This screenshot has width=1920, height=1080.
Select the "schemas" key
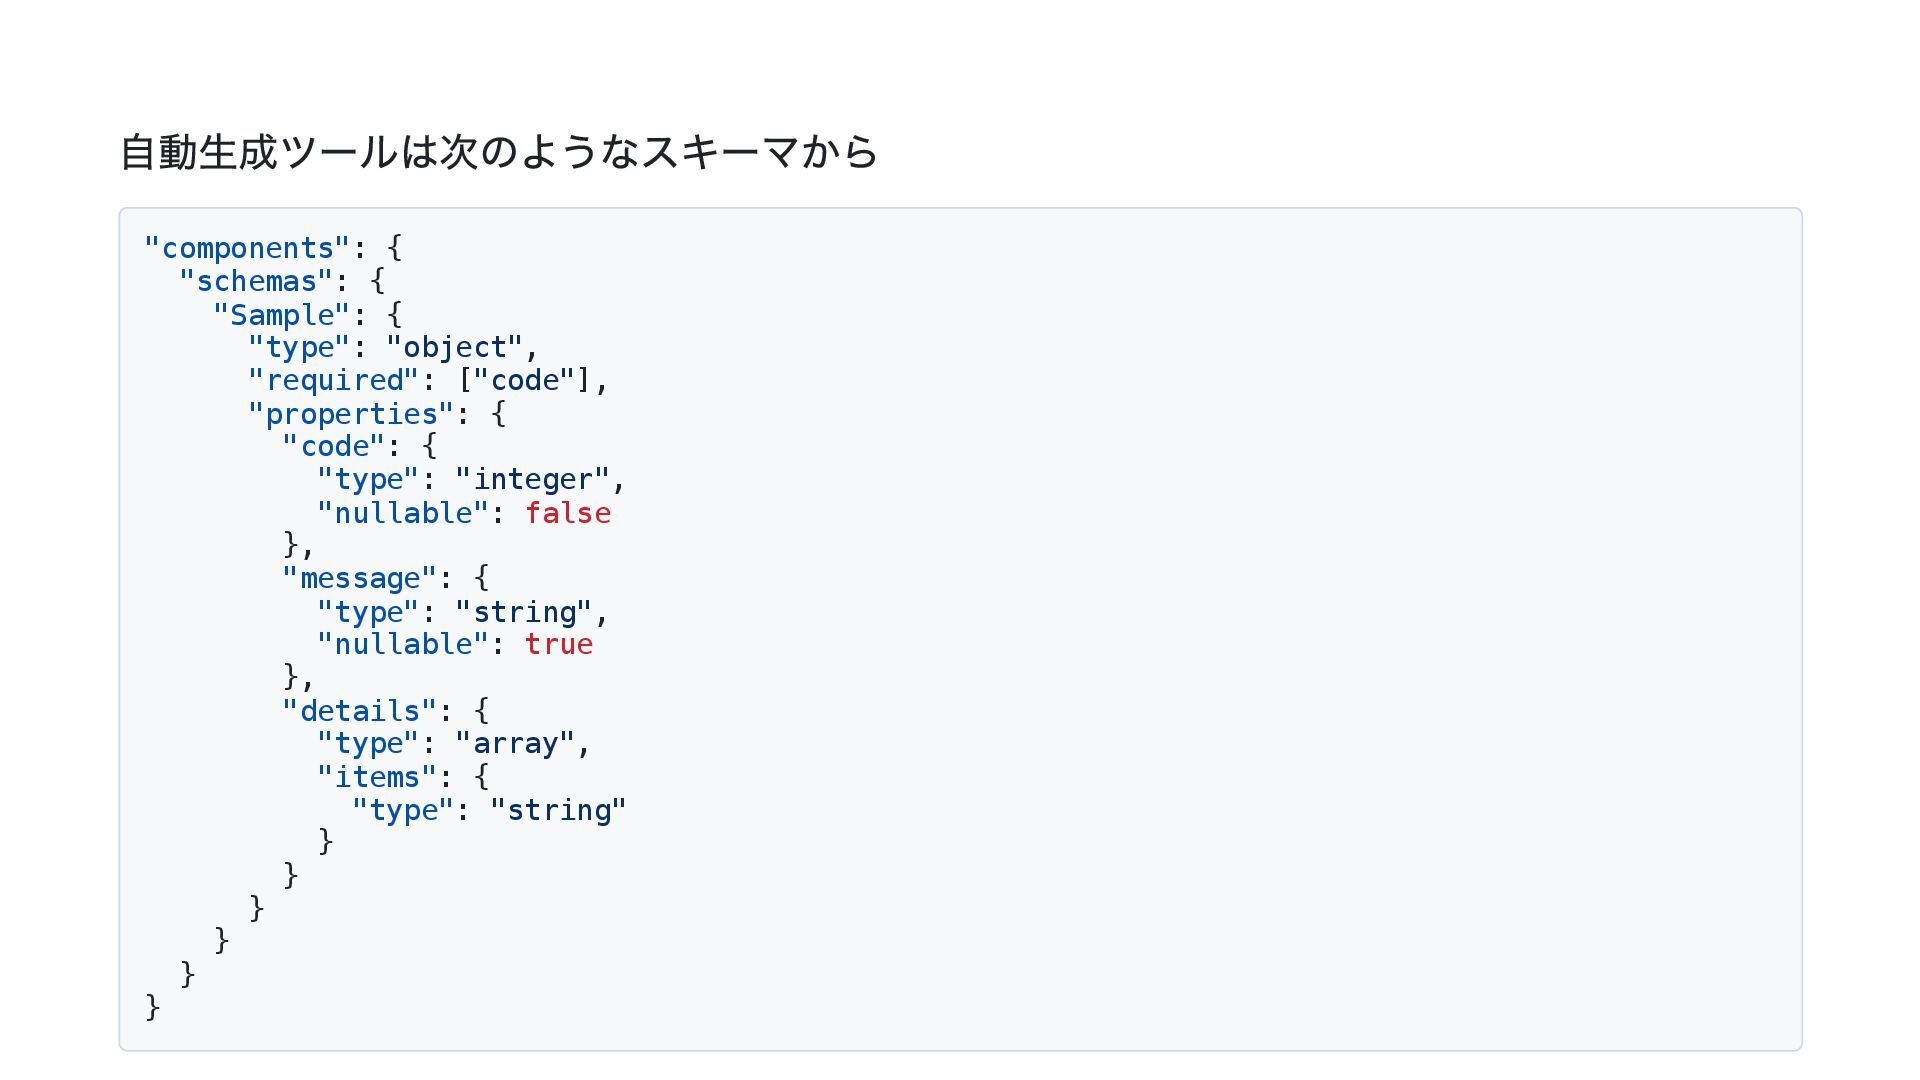pos(255,281)
